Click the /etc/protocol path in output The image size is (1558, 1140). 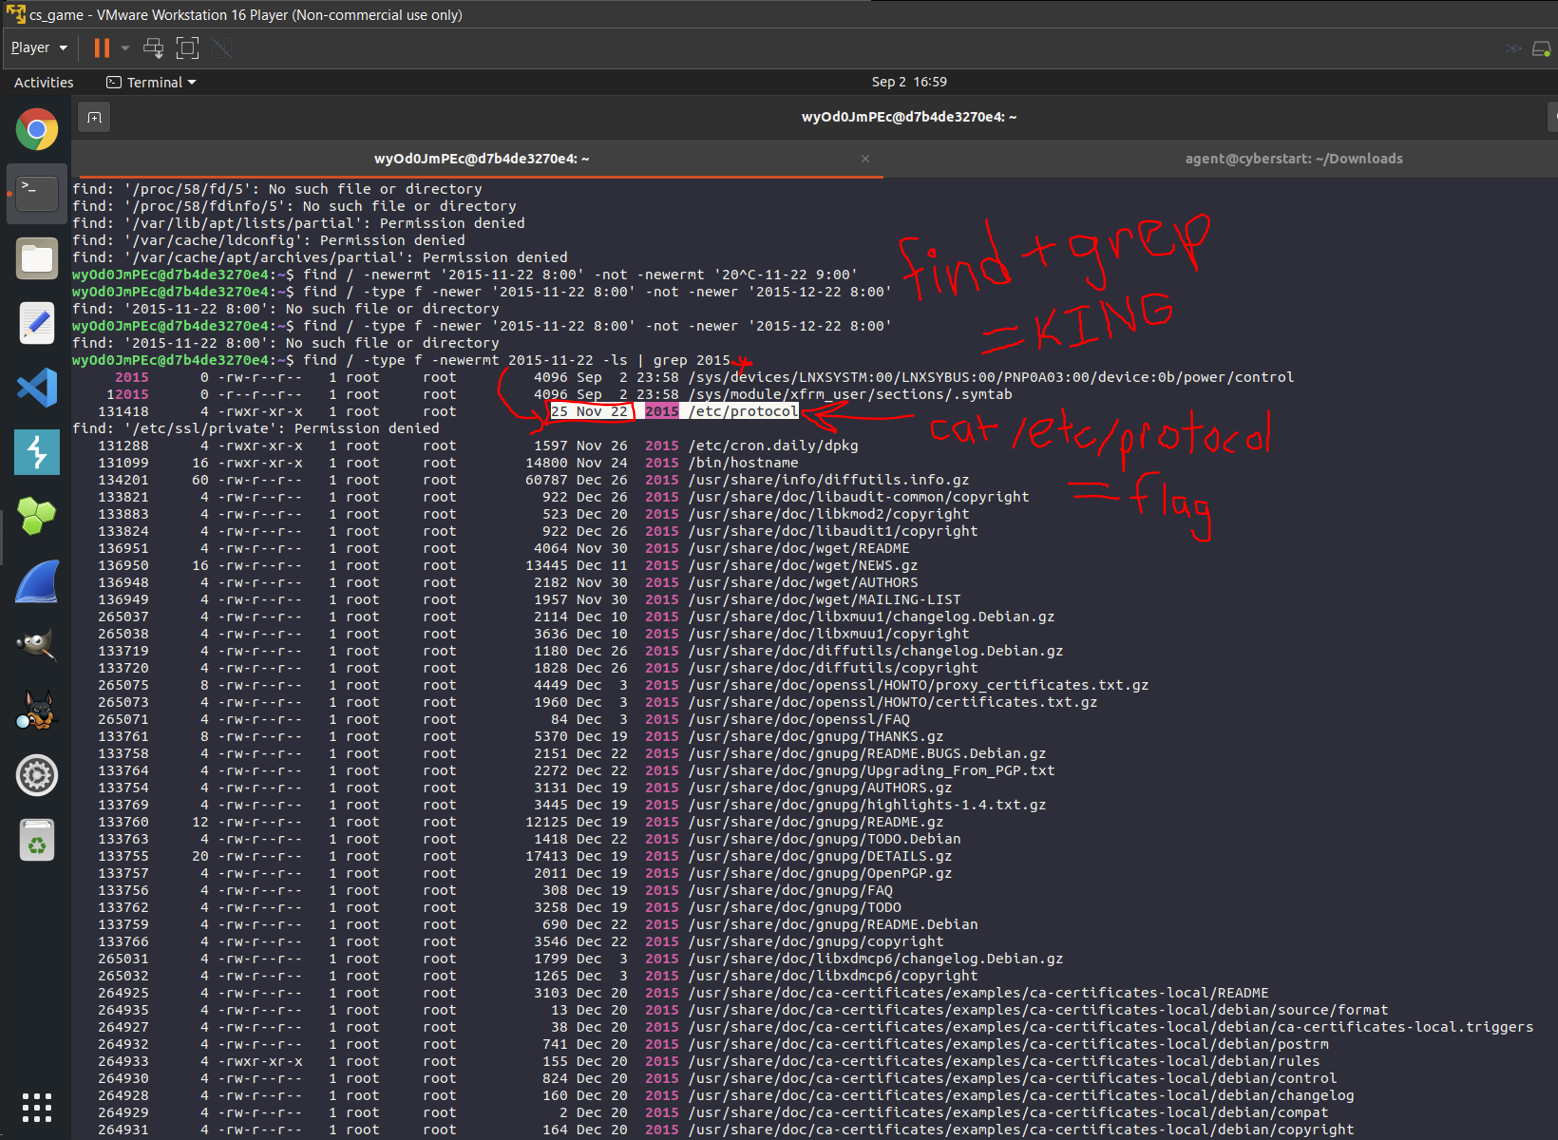click(743, 411)
